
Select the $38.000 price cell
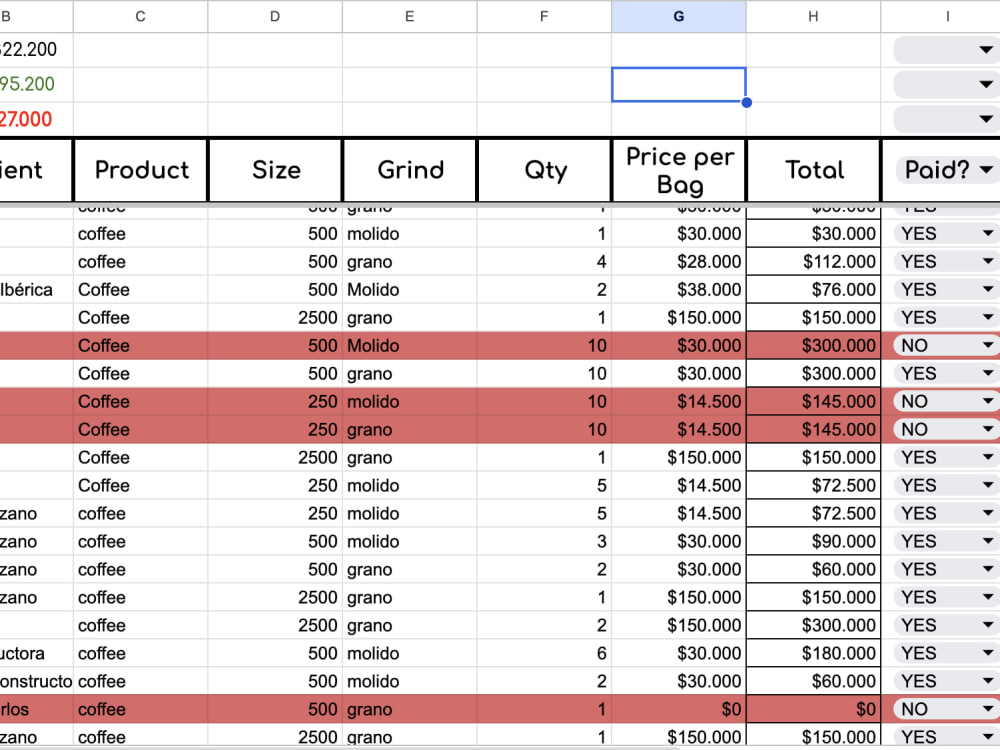point(679,290)
